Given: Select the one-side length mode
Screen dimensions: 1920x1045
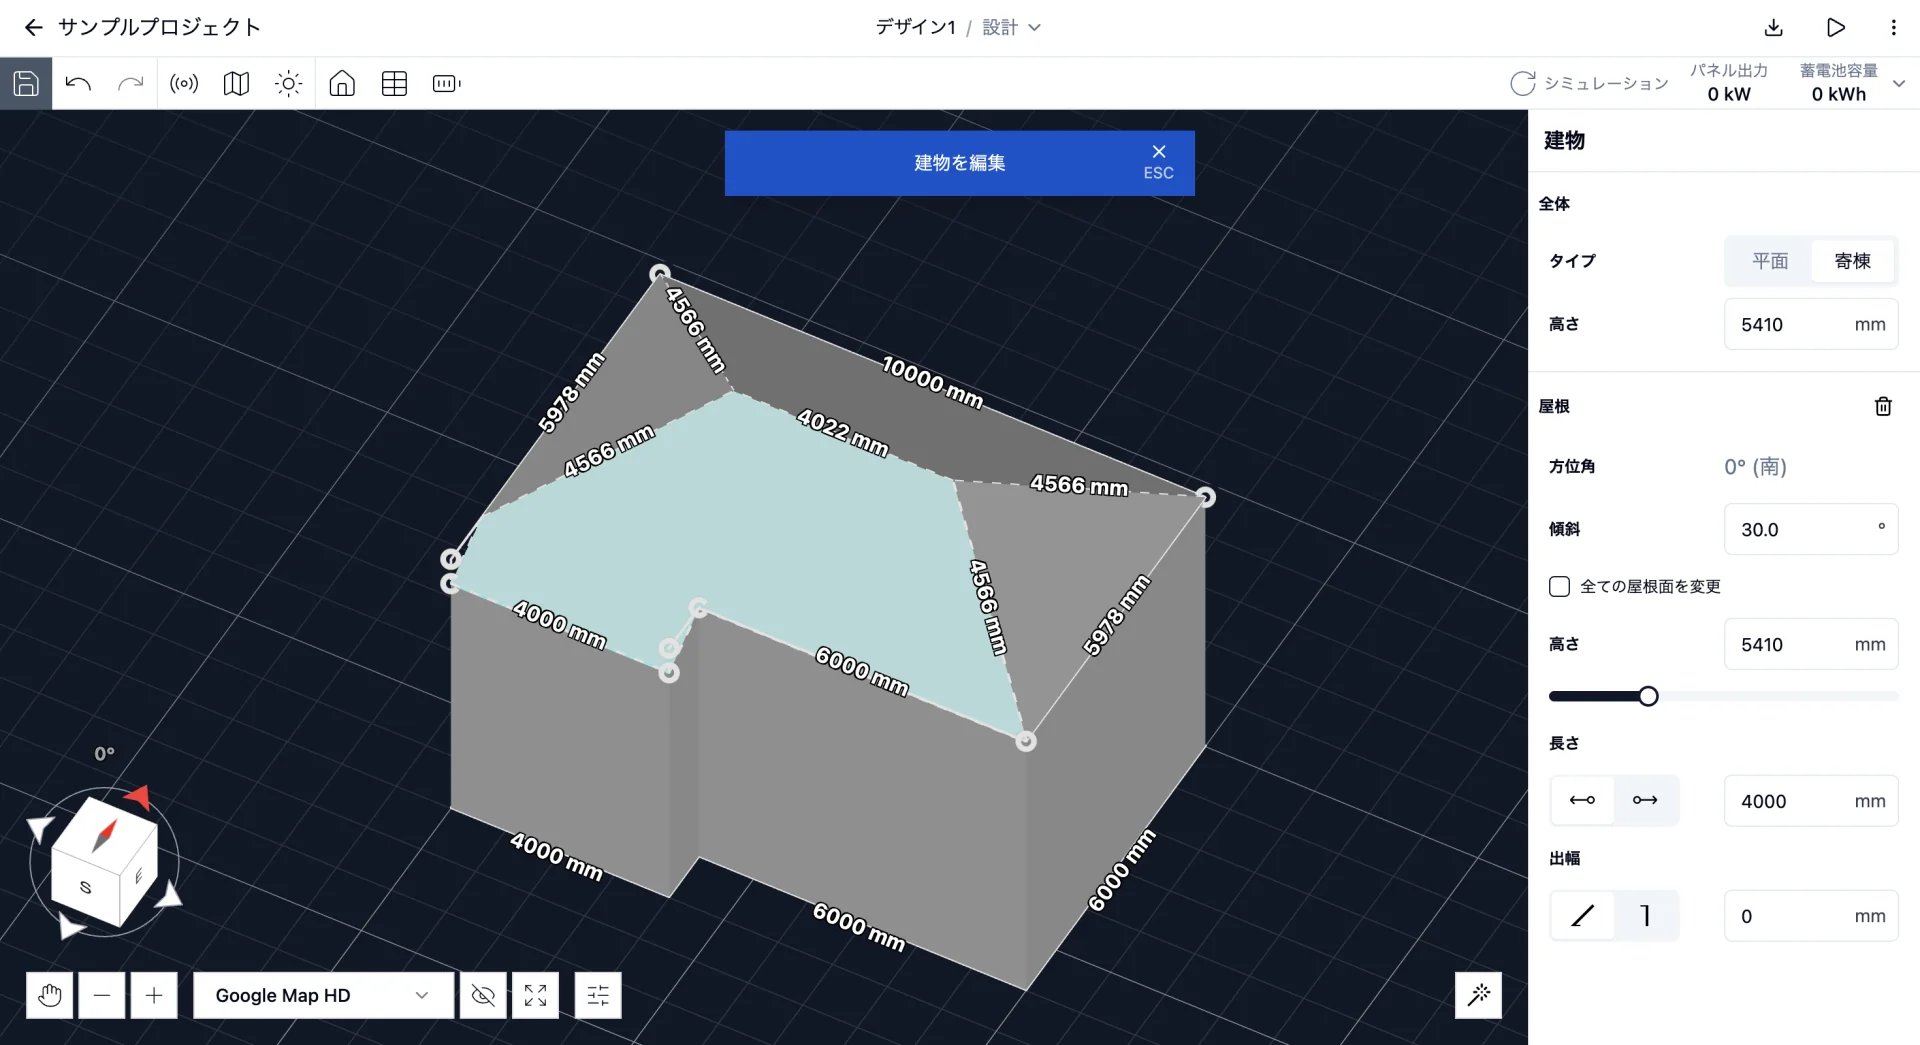Looking at the screenshot, I should point(1645,800).
